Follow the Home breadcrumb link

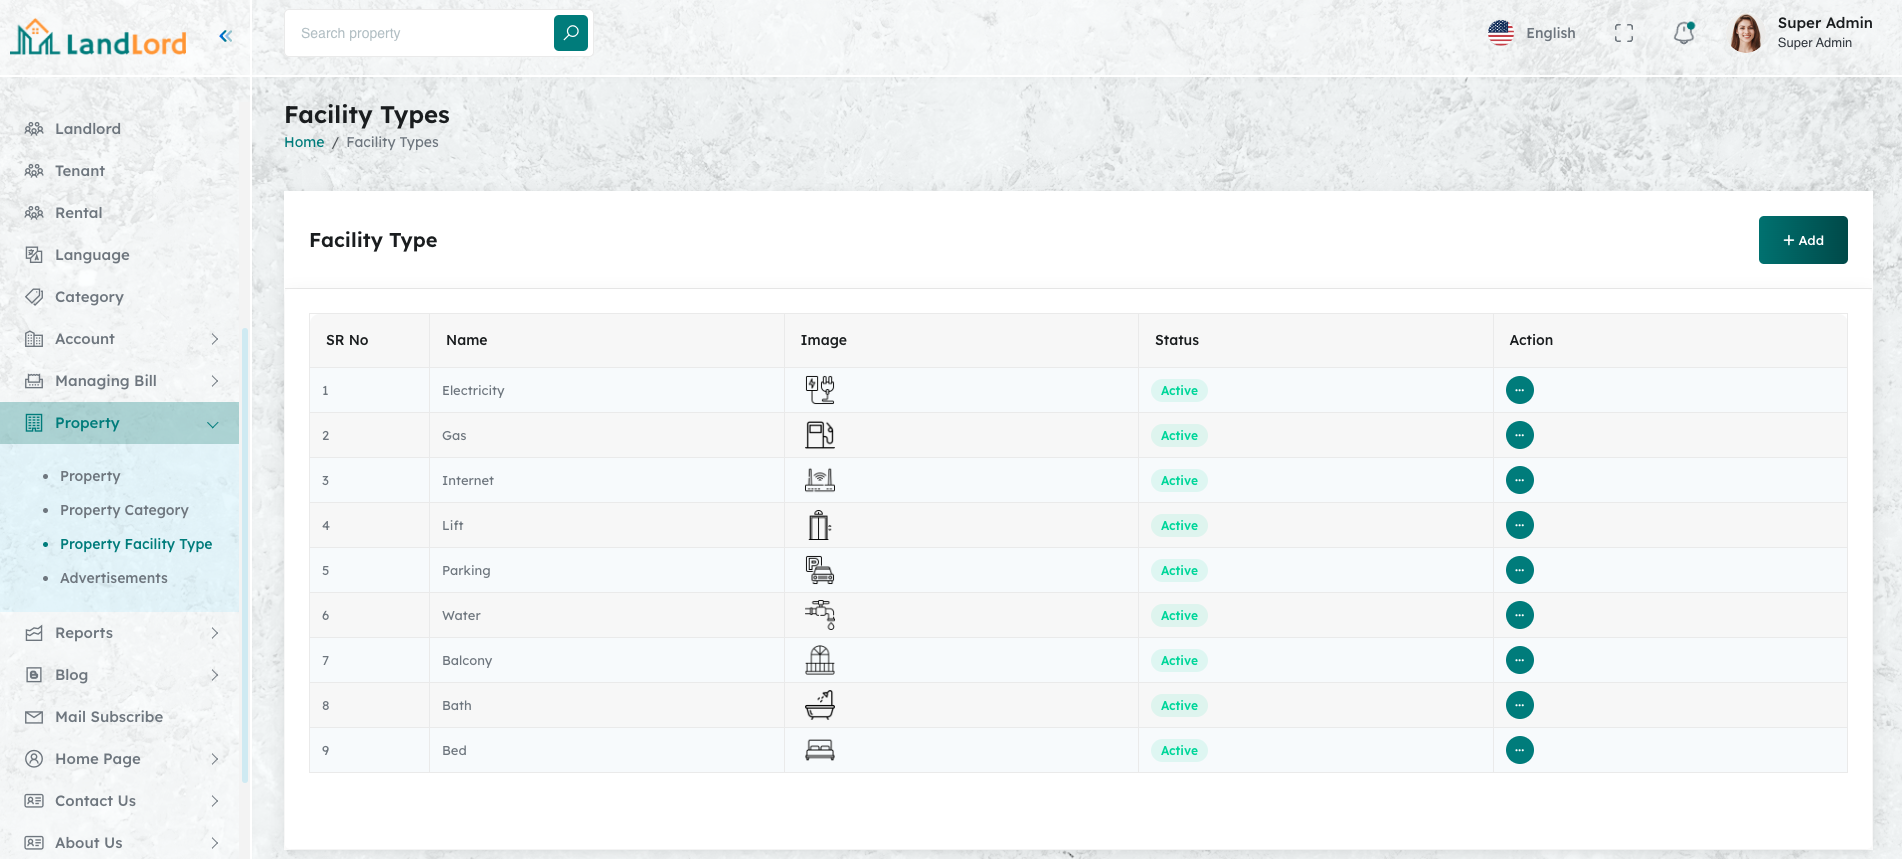click(304, 142)
